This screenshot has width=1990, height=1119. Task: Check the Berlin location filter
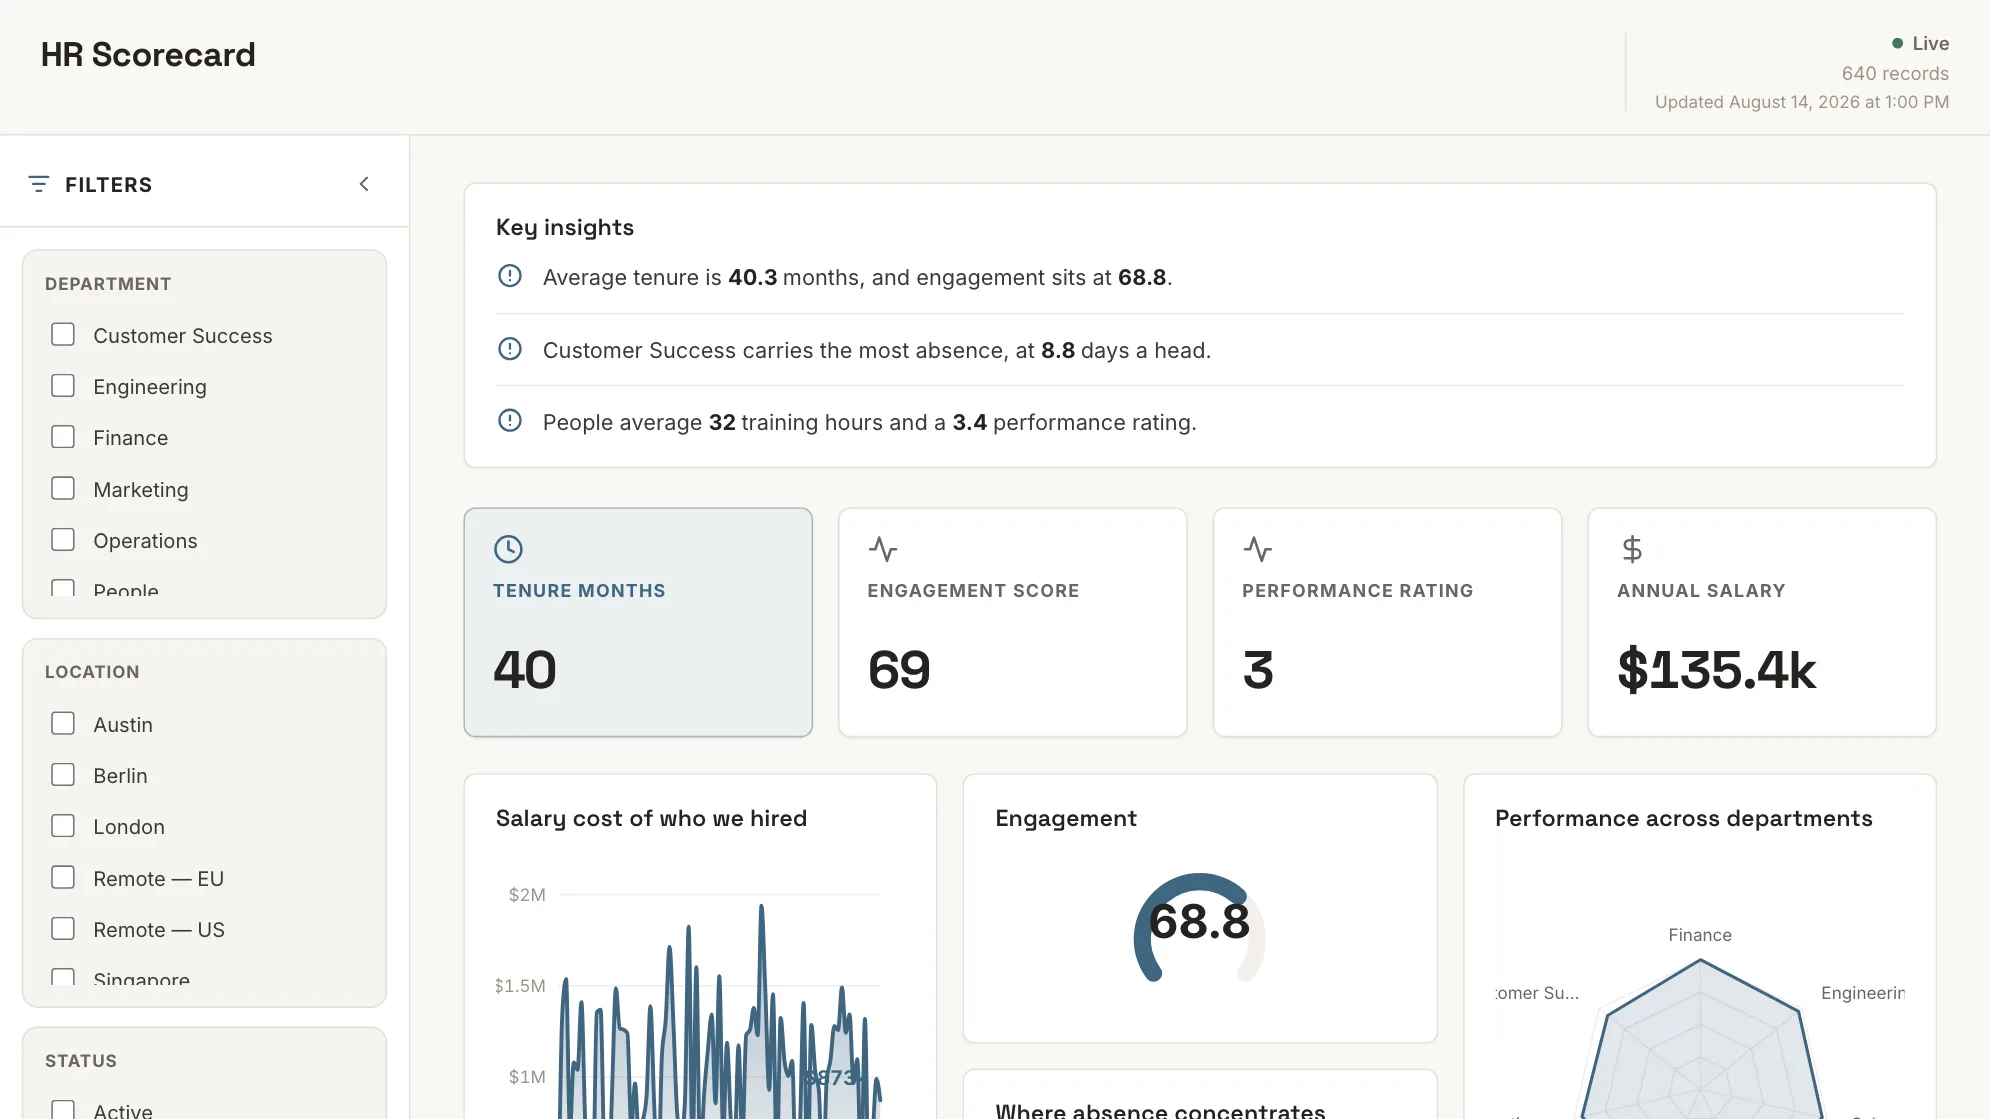(x=63, y=775)
